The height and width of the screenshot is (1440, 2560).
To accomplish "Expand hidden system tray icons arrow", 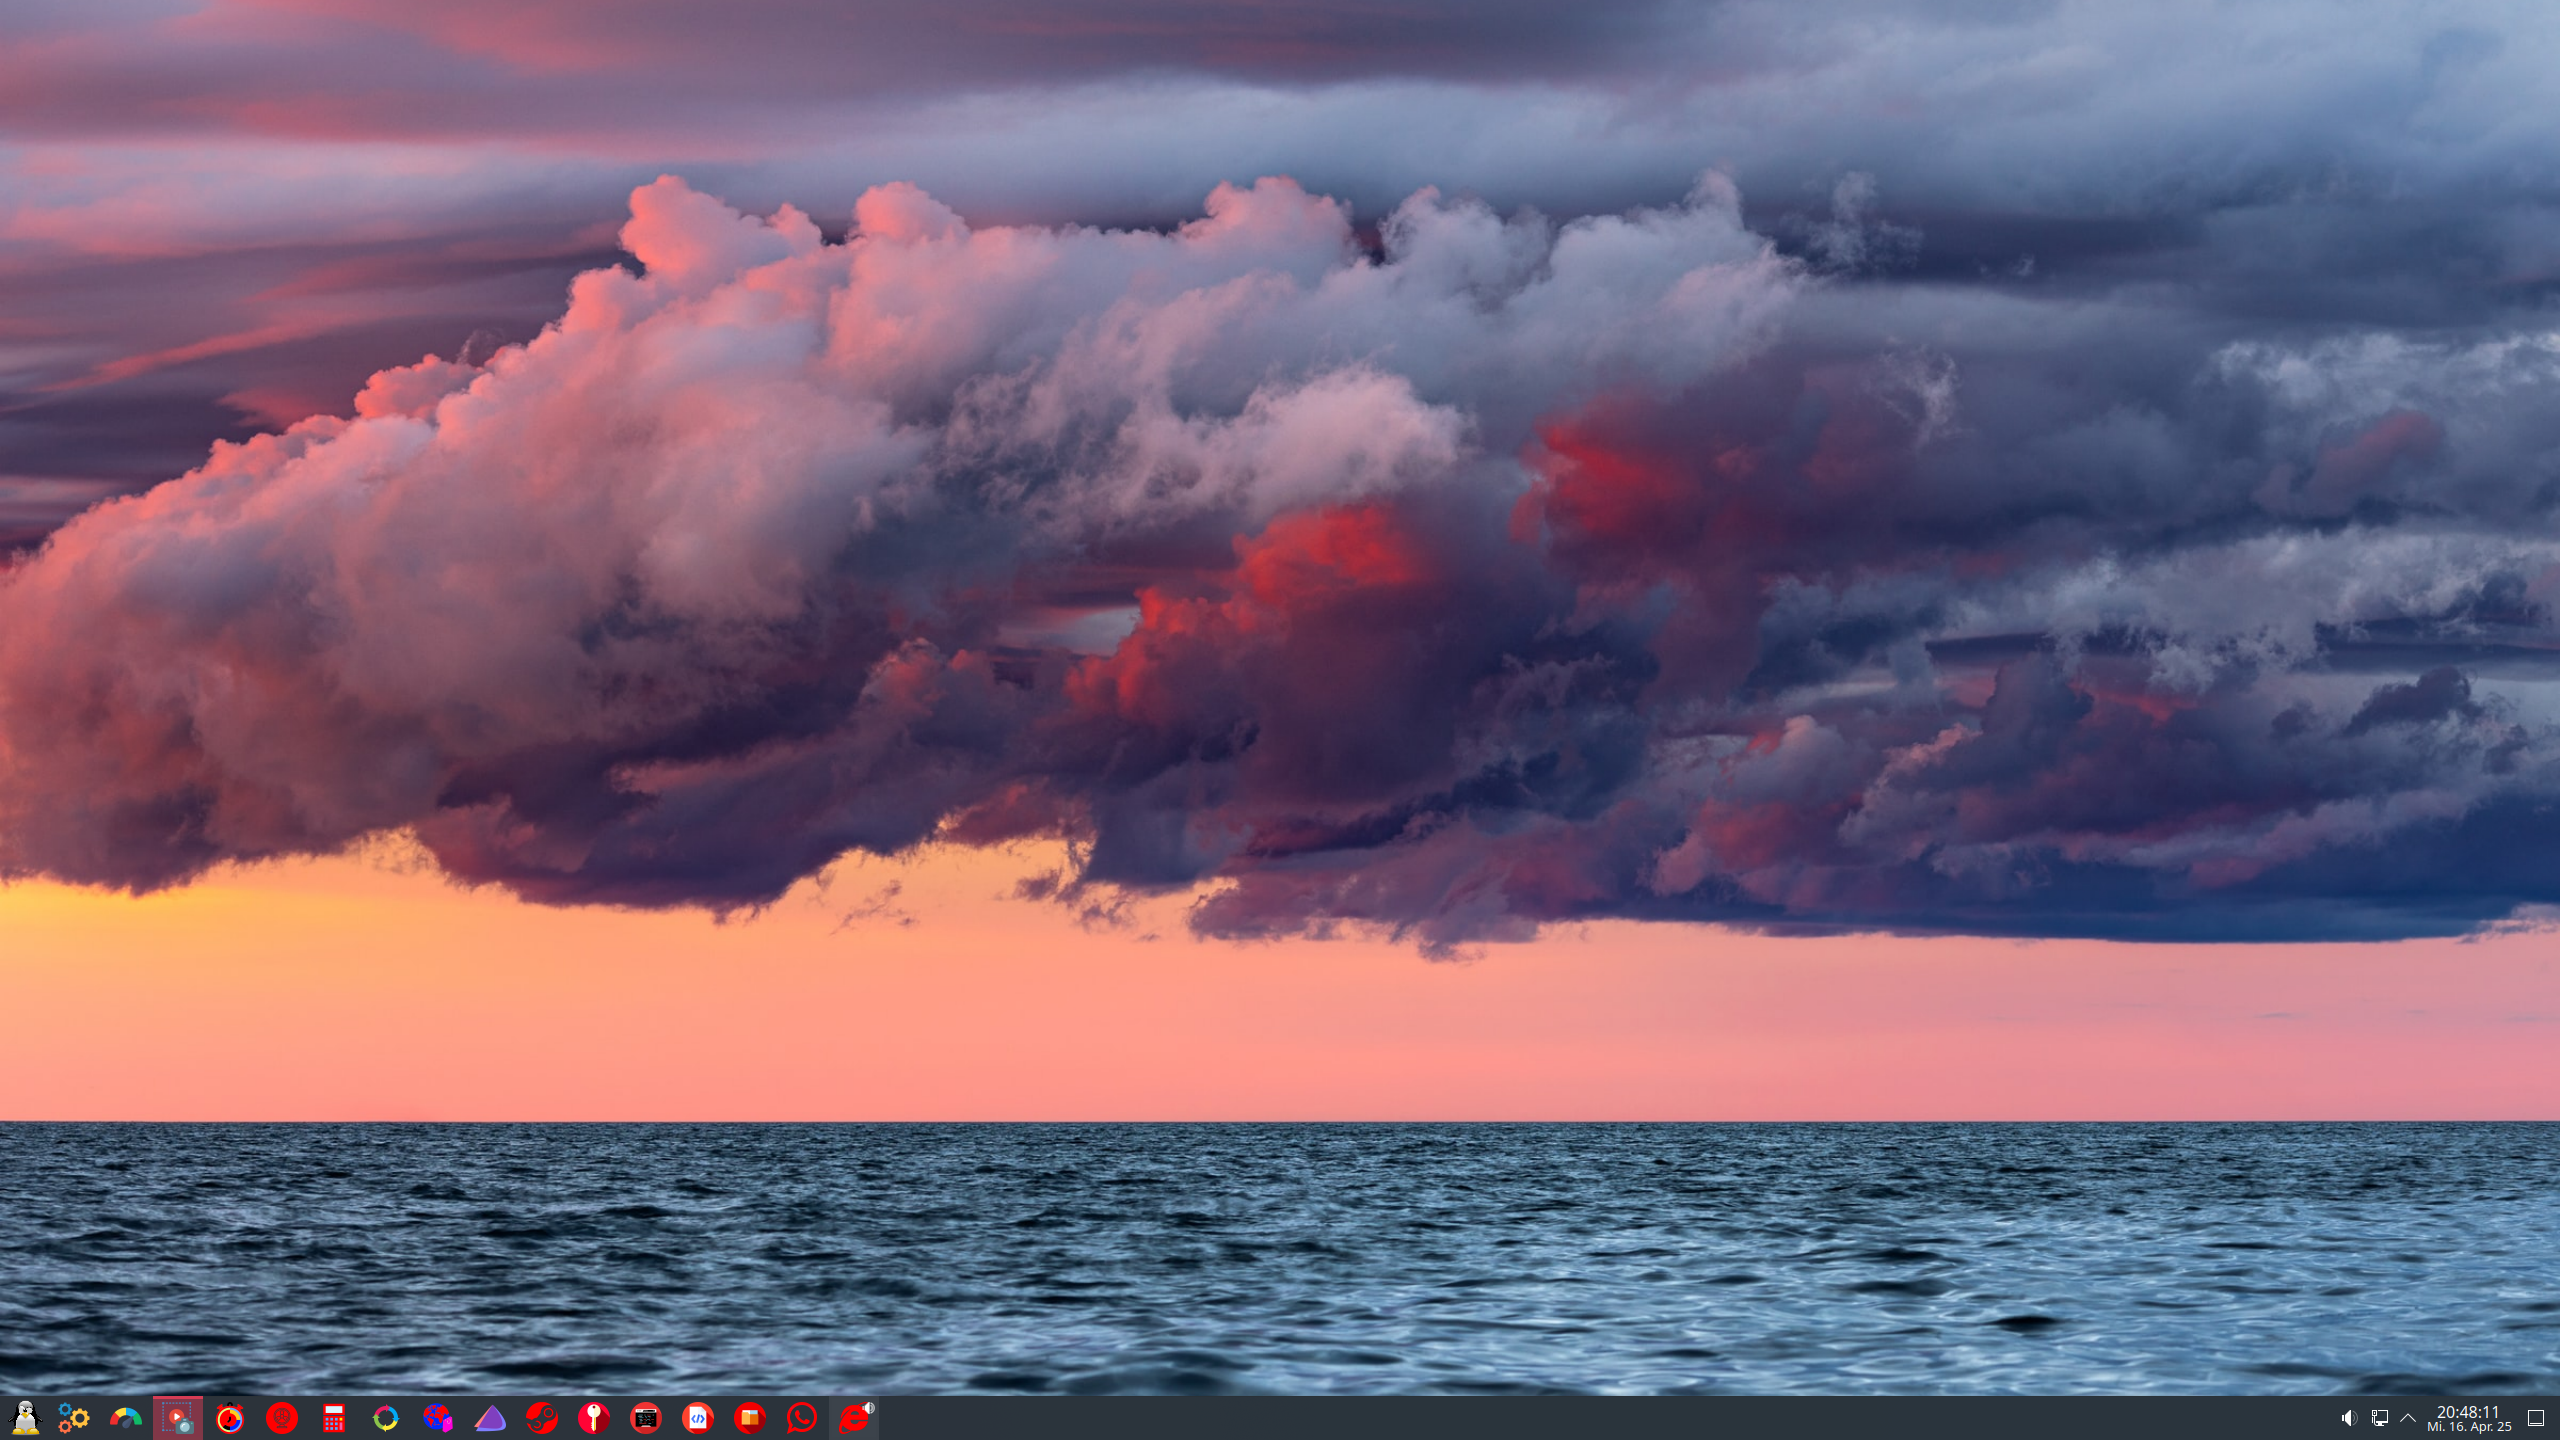I will (2408, 1418).
